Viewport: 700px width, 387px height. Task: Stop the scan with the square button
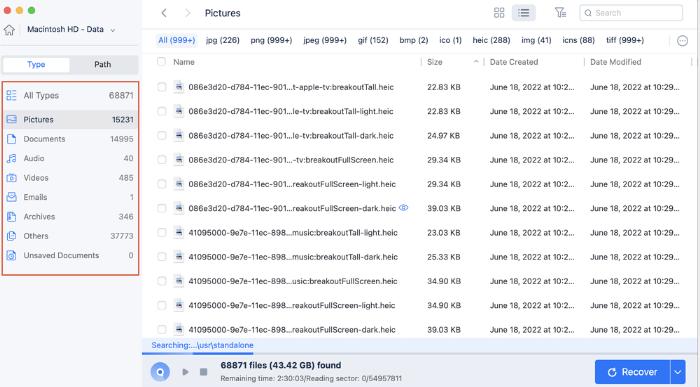(x=204, y=372)
